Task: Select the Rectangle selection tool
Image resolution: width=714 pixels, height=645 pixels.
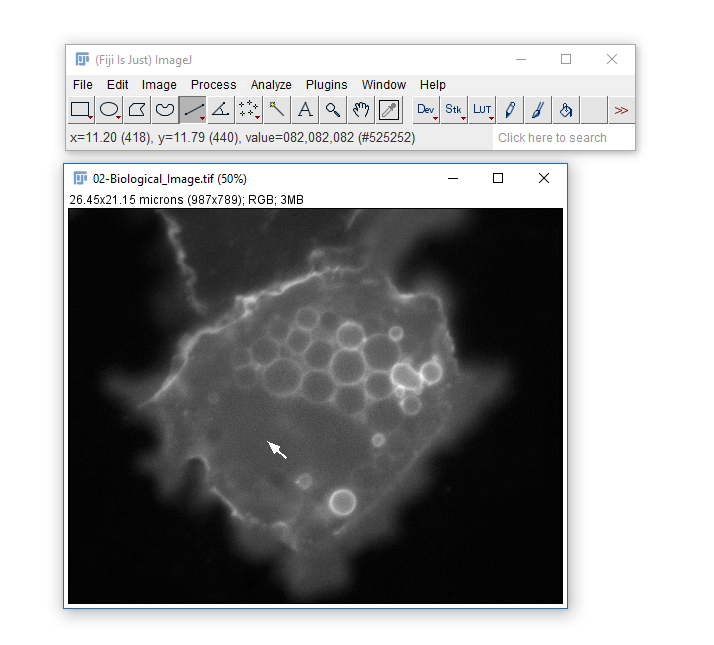Action: (x=81, y=109)
